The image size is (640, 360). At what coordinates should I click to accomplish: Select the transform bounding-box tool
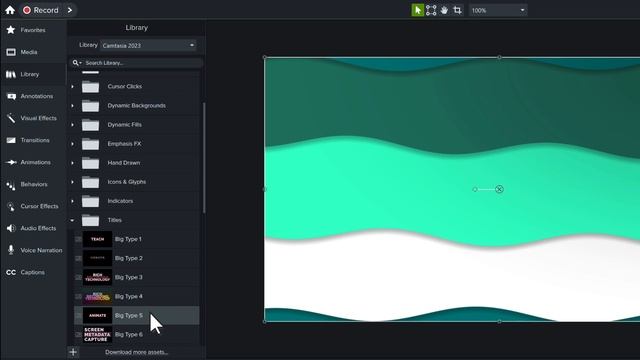tap(431, 10)
